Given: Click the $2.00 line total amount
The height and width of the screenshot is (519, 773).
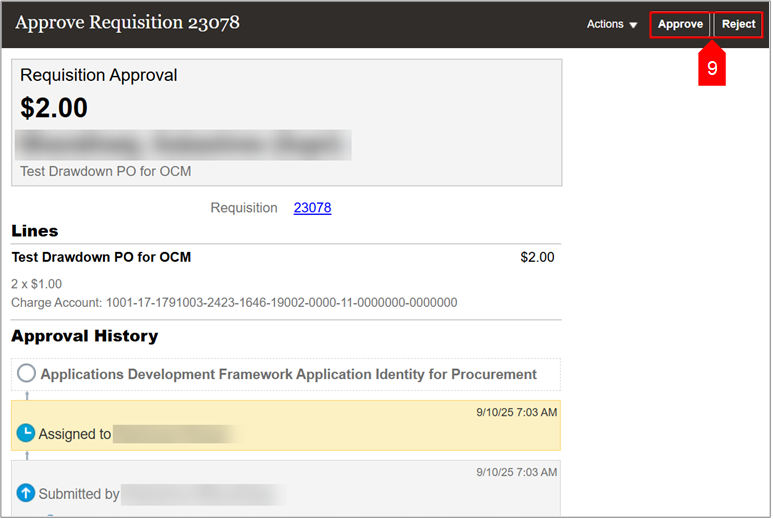Looking at the screenshot, I should (537, 257).
